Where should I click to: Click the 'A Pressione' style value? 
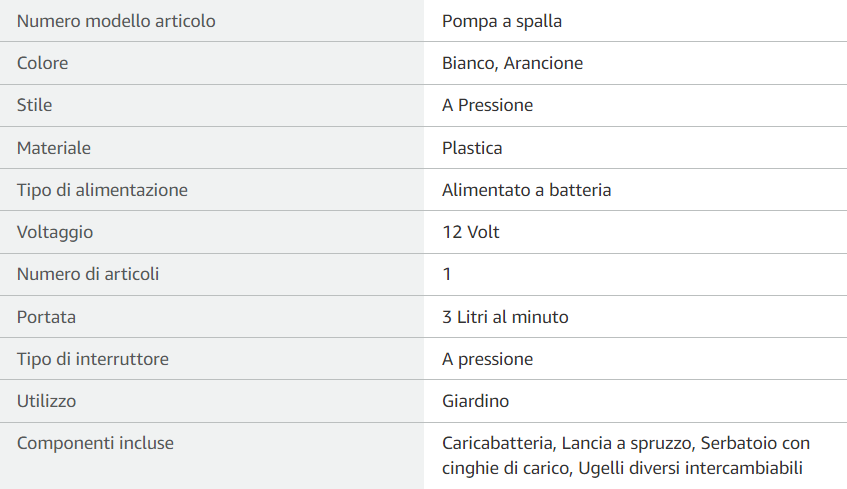[487, 105]
